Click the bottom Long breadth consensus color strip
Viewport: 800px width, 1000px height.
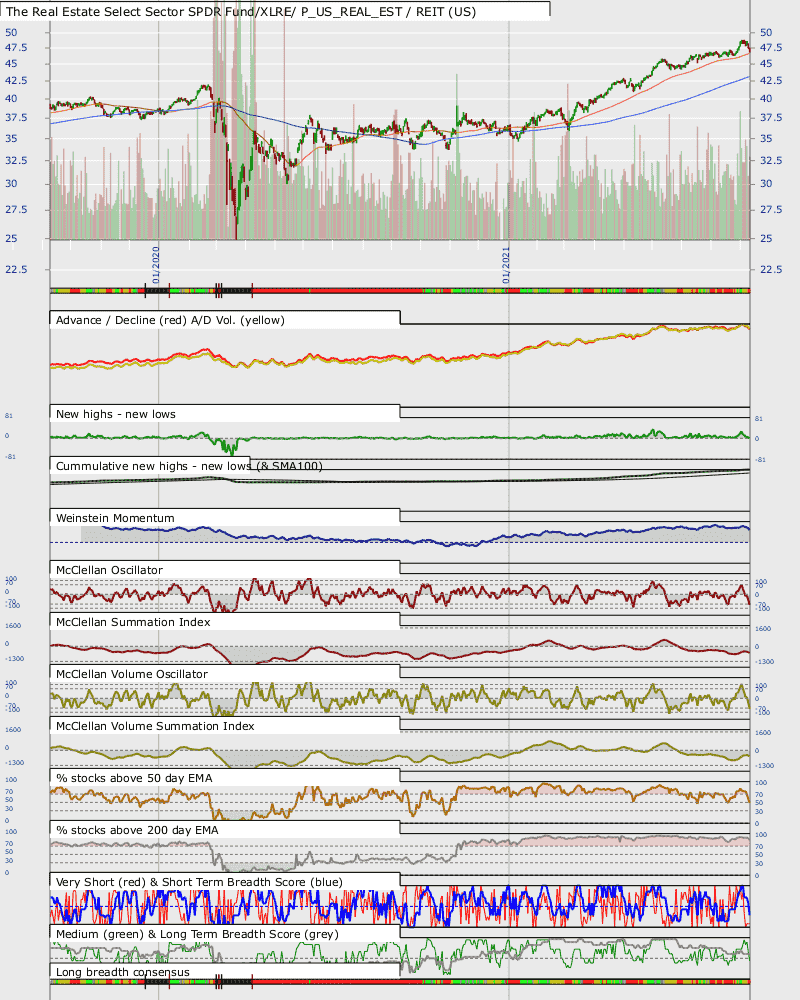pos(400,982)
